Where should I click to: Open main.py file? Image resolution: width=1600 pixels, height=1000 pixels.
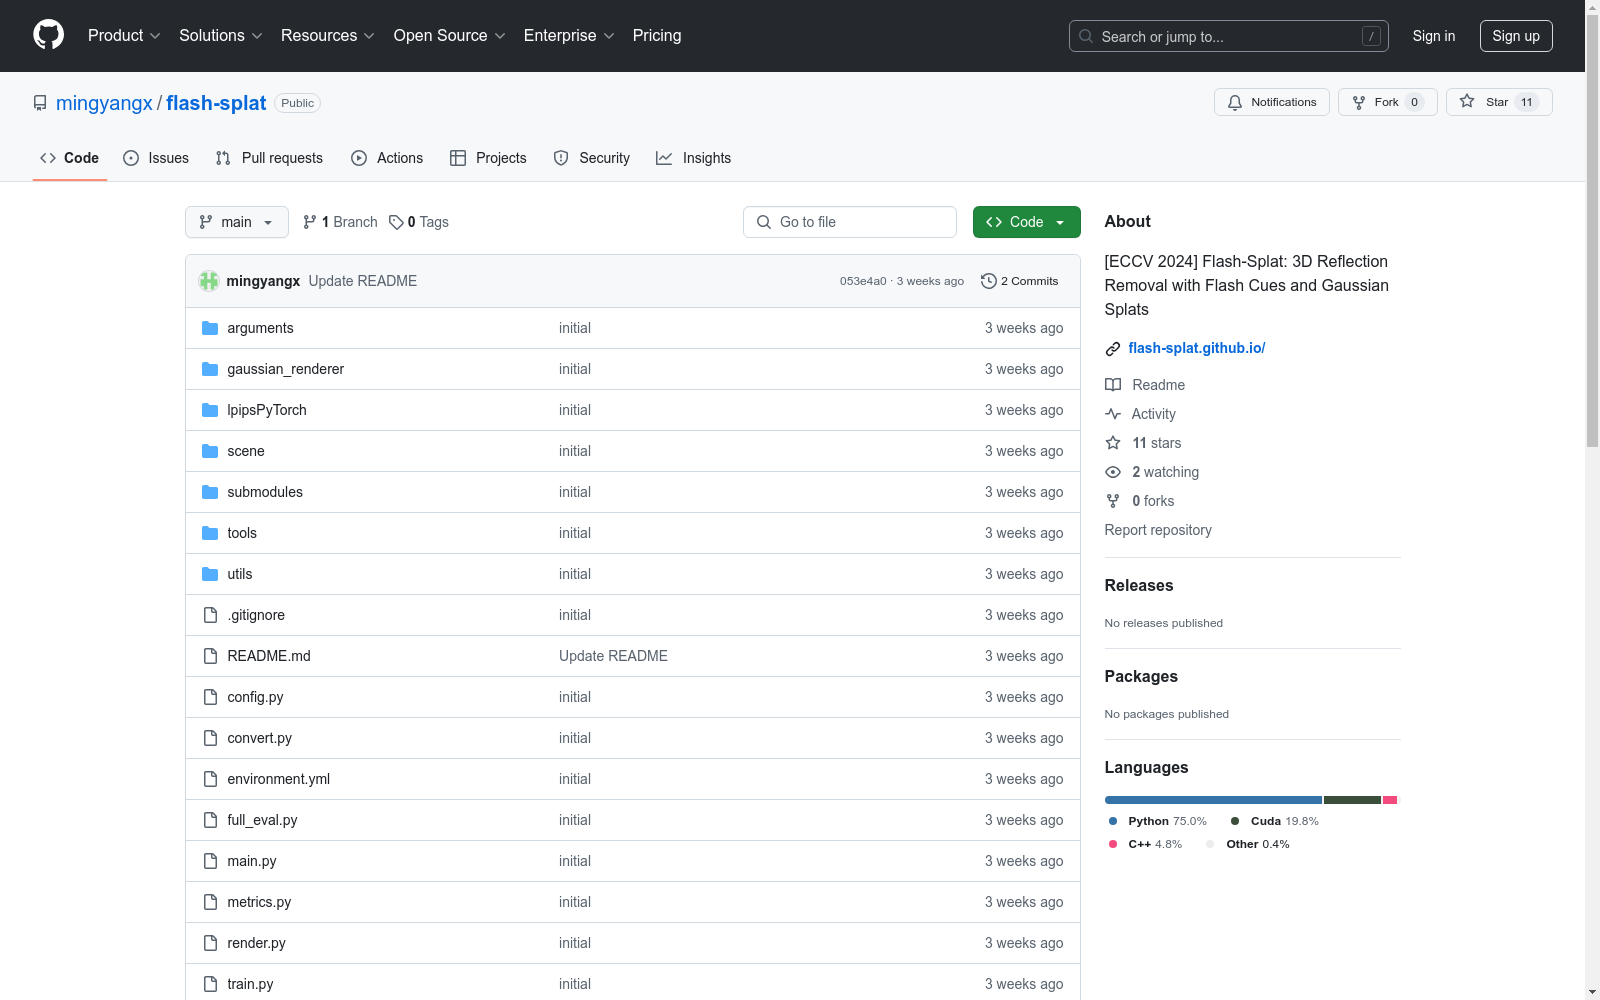click(251, 861)
